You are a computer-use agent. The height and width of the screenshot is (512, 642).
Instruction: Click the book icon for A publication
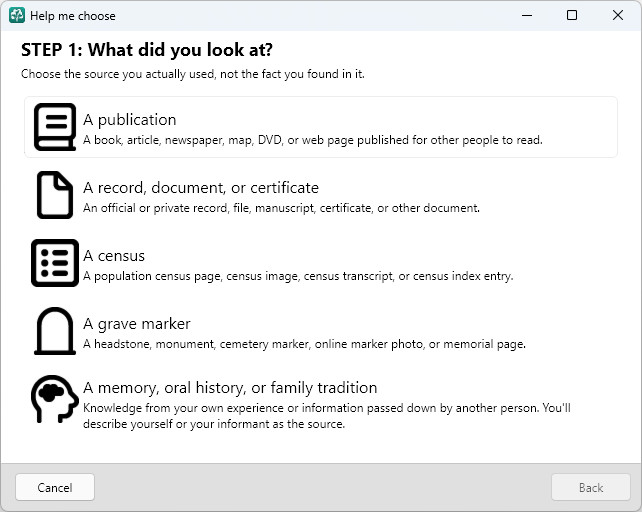tap(55, 127)
